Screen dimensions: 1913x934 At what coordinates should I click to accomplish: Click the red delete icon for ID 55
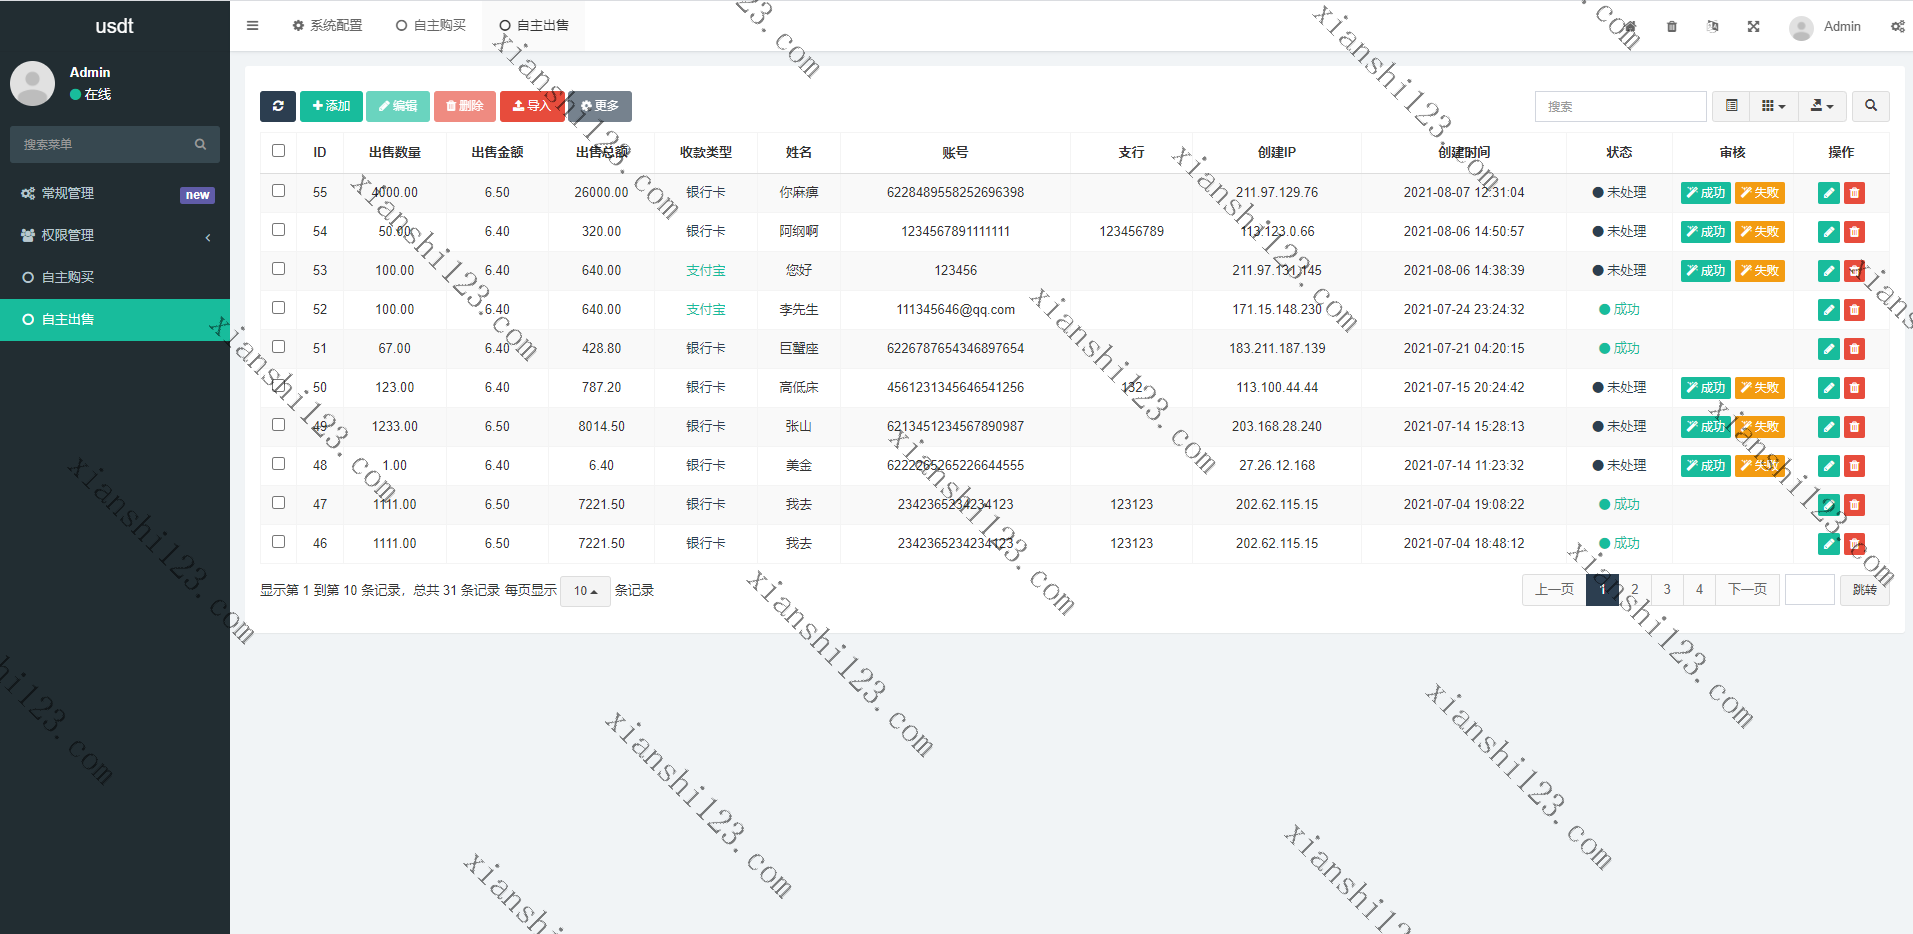point(1854,193)
